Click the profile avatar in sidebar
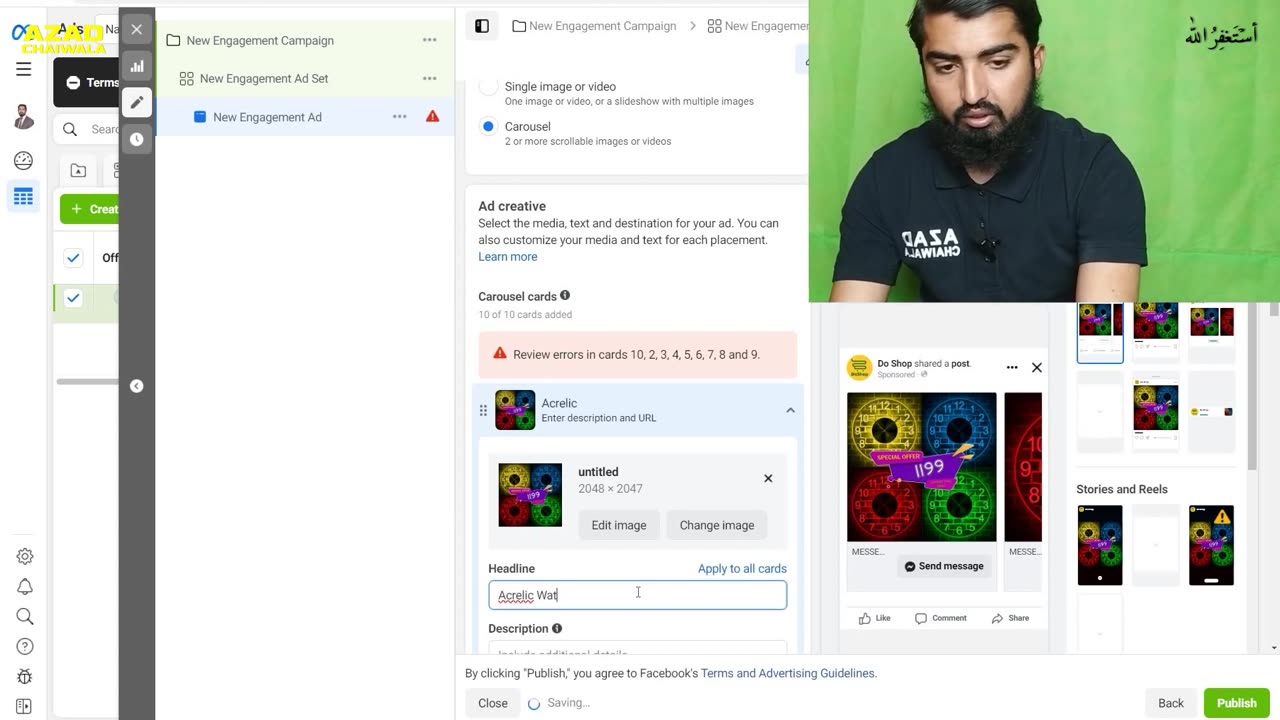 point(24,117)
